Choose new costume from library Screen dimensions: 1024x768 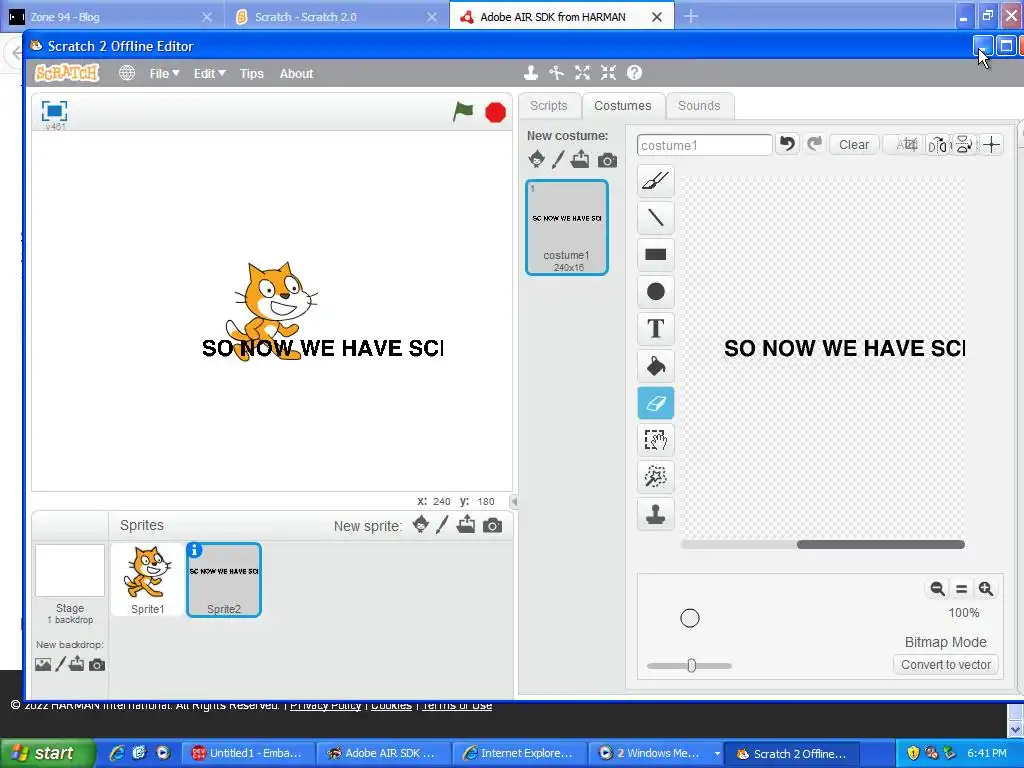click(536, 159)
